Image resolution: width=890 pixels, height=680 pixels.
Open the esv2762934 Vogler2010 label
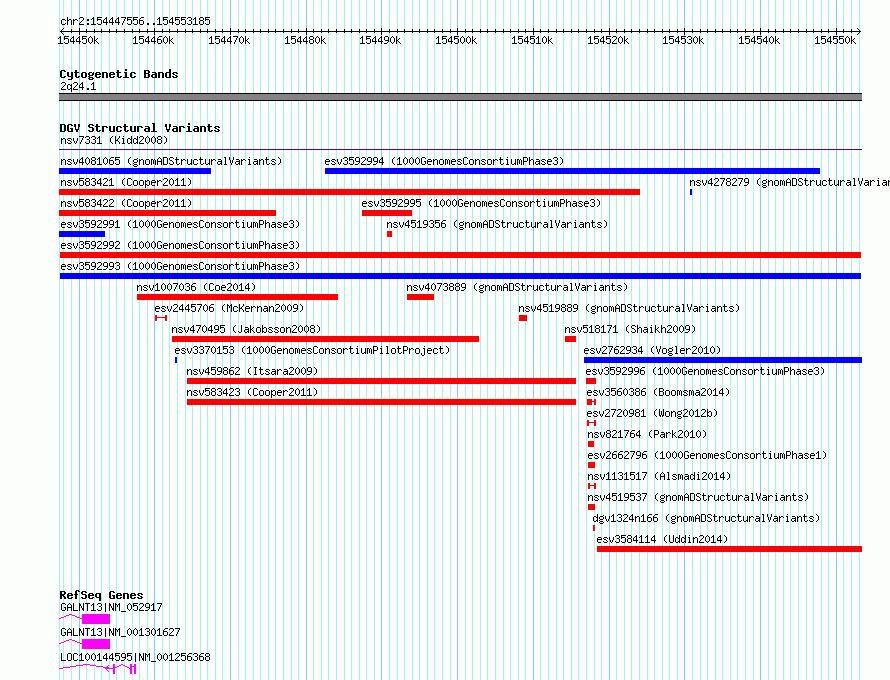point(652,350)
